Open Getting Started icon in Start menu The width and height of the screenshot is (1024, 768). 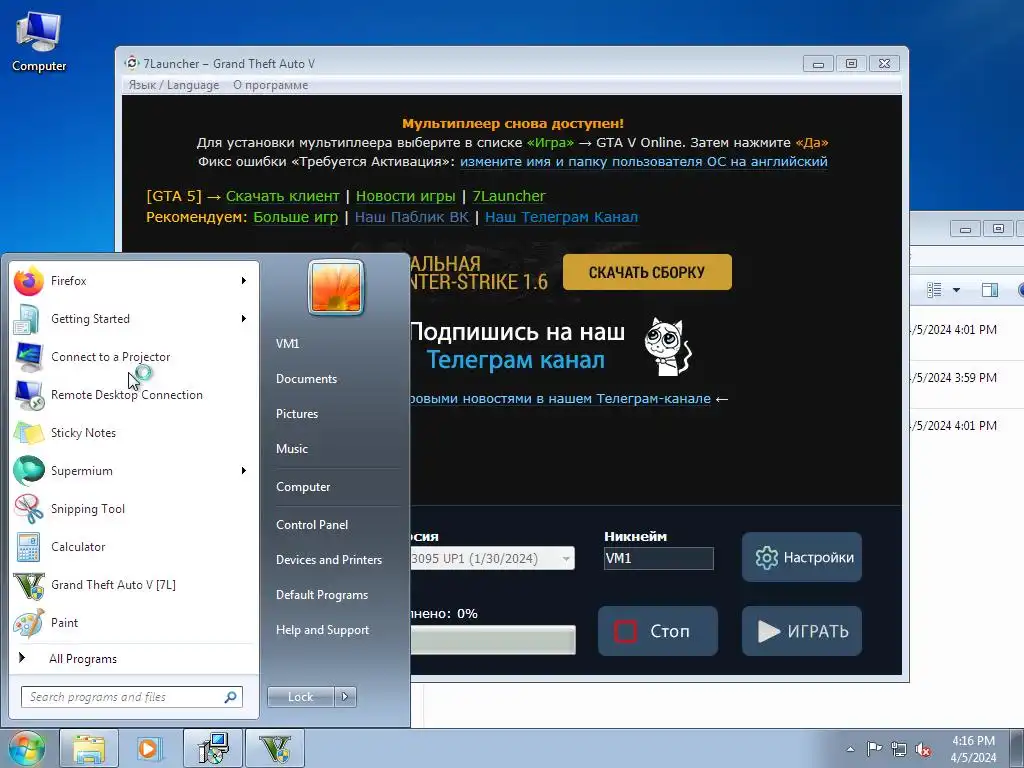28,319
